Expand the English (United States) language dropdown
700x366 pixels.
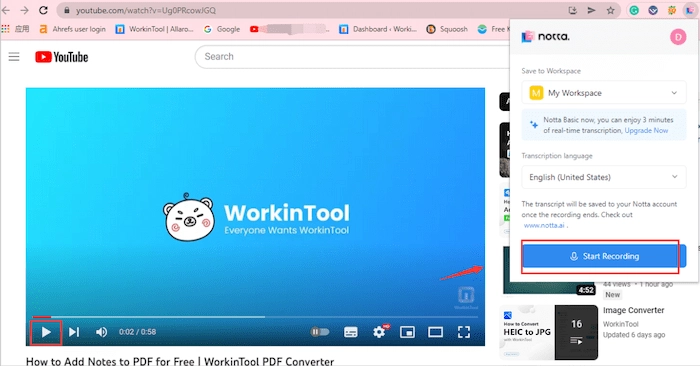click(x=604, y=177)
